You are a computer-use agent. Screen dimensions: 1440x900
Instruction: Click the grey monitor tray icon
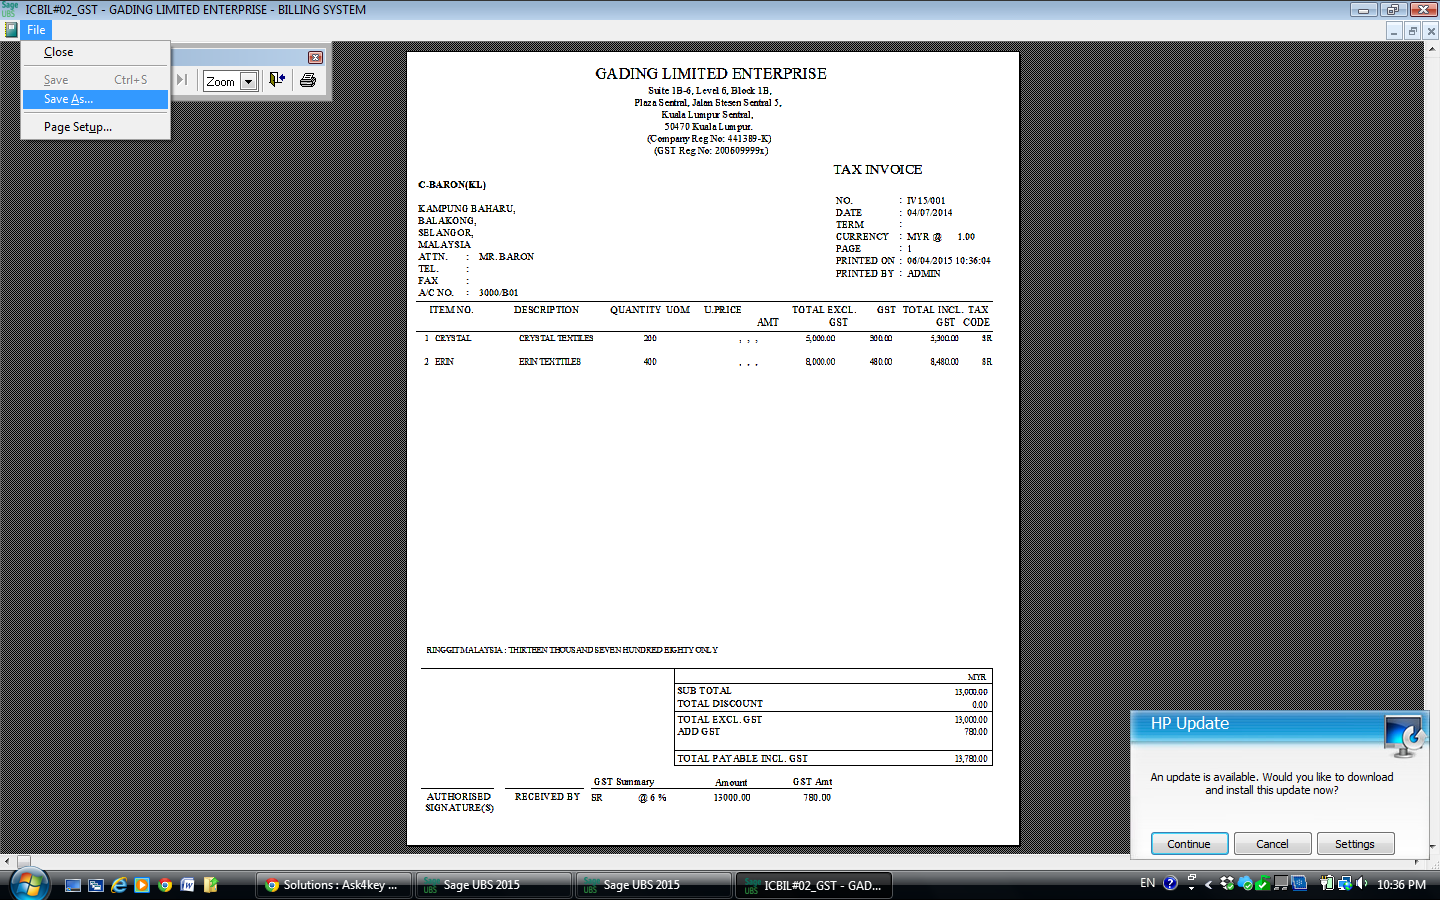point(1281,884)
